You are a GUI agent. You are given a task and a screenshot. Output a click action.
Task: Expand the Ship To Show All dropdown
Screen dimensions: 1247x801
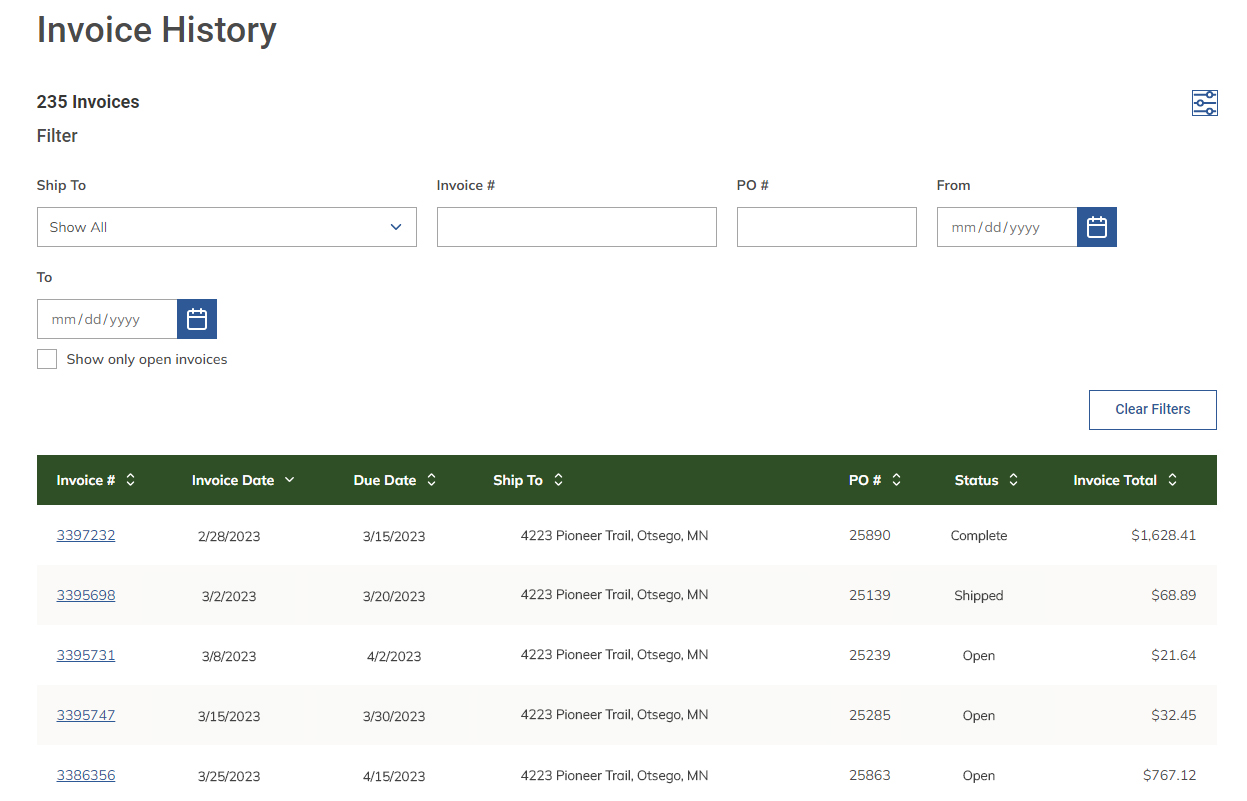coord(226,227)
